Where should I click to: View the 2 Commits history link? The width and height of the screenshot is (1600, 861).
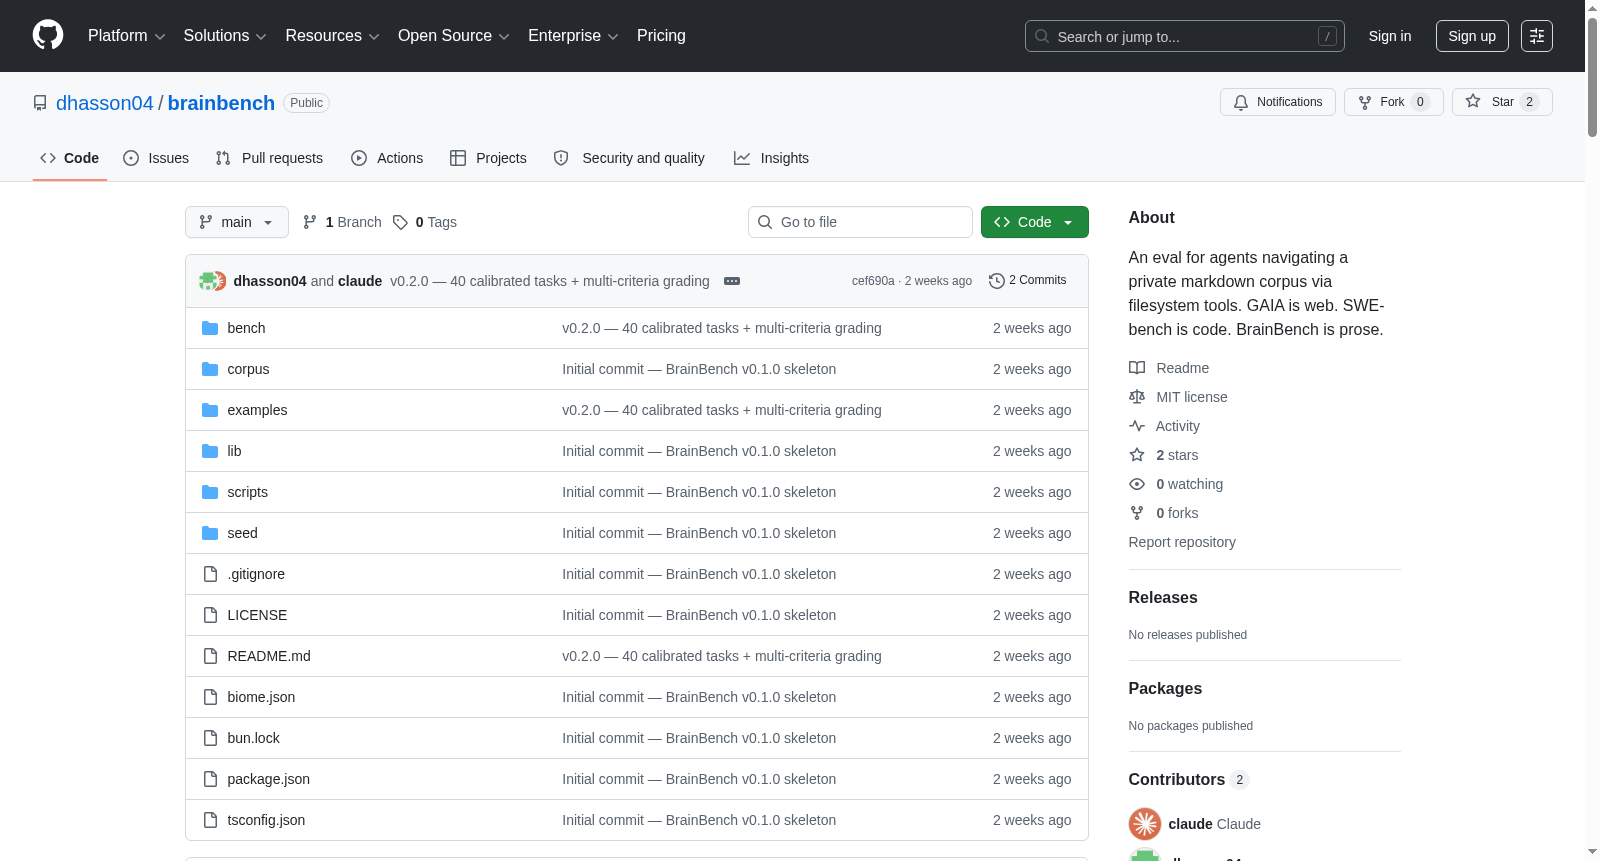tap(1027, 281)
